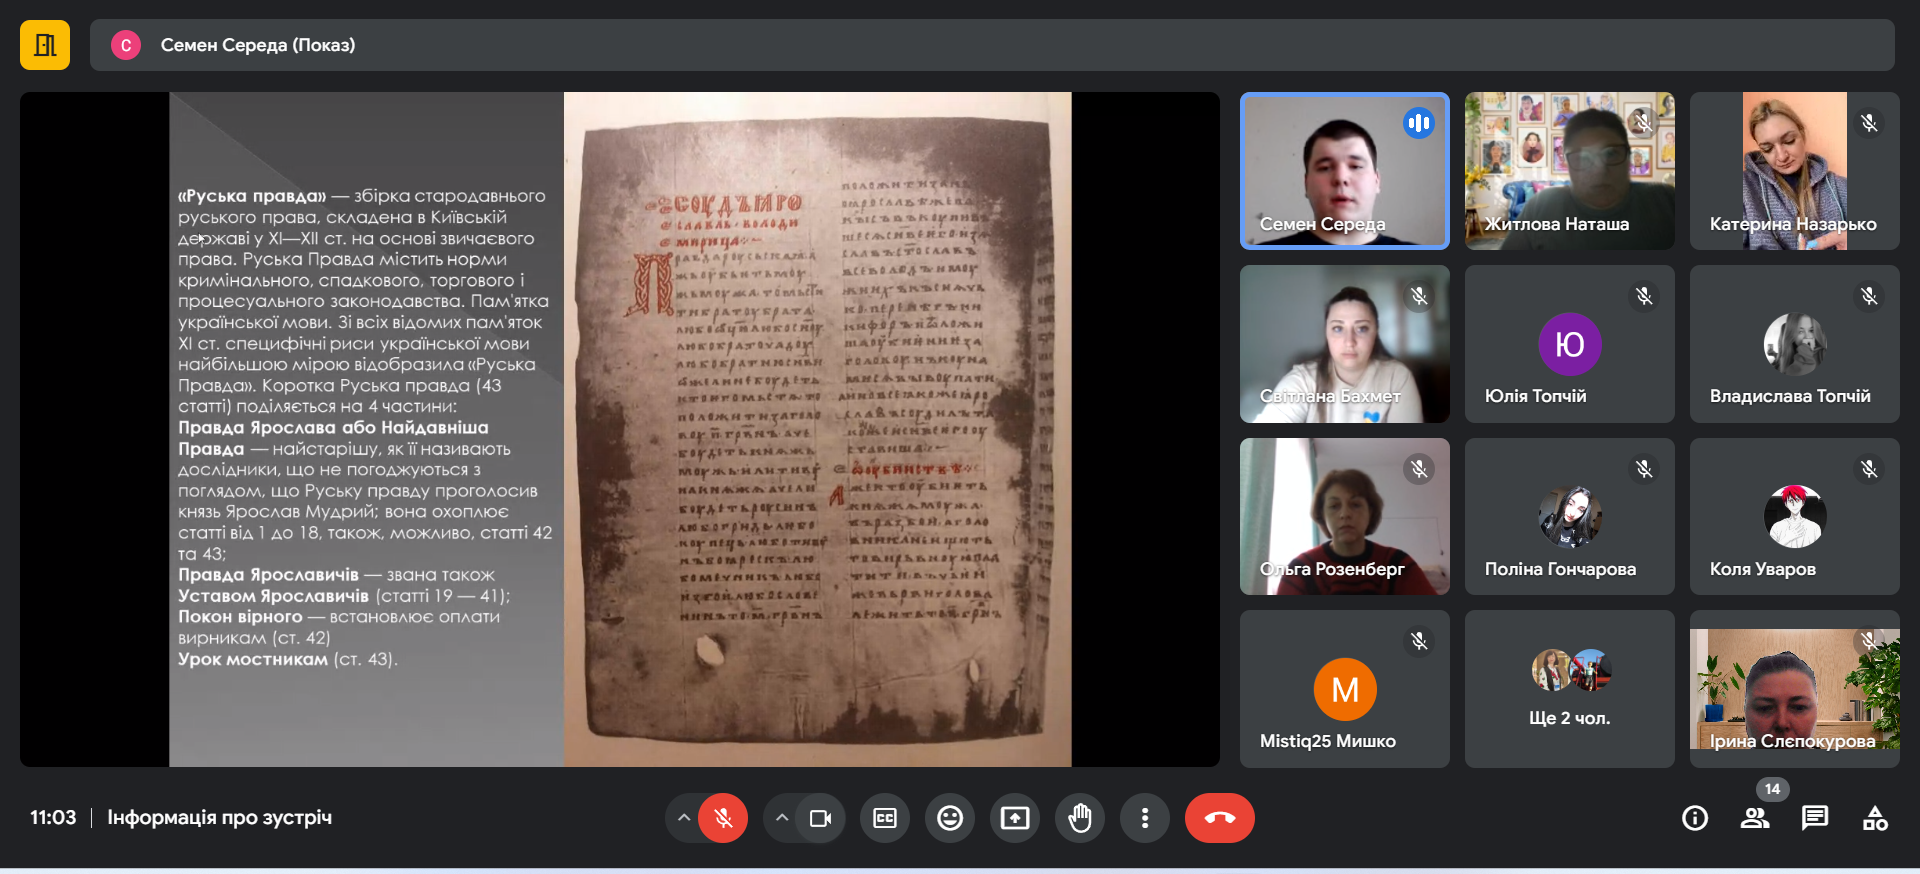Viewport: 1920px width, 874px height.
Task: Click the Ще 2 чол. tile
Action: tap(1569, 689)
